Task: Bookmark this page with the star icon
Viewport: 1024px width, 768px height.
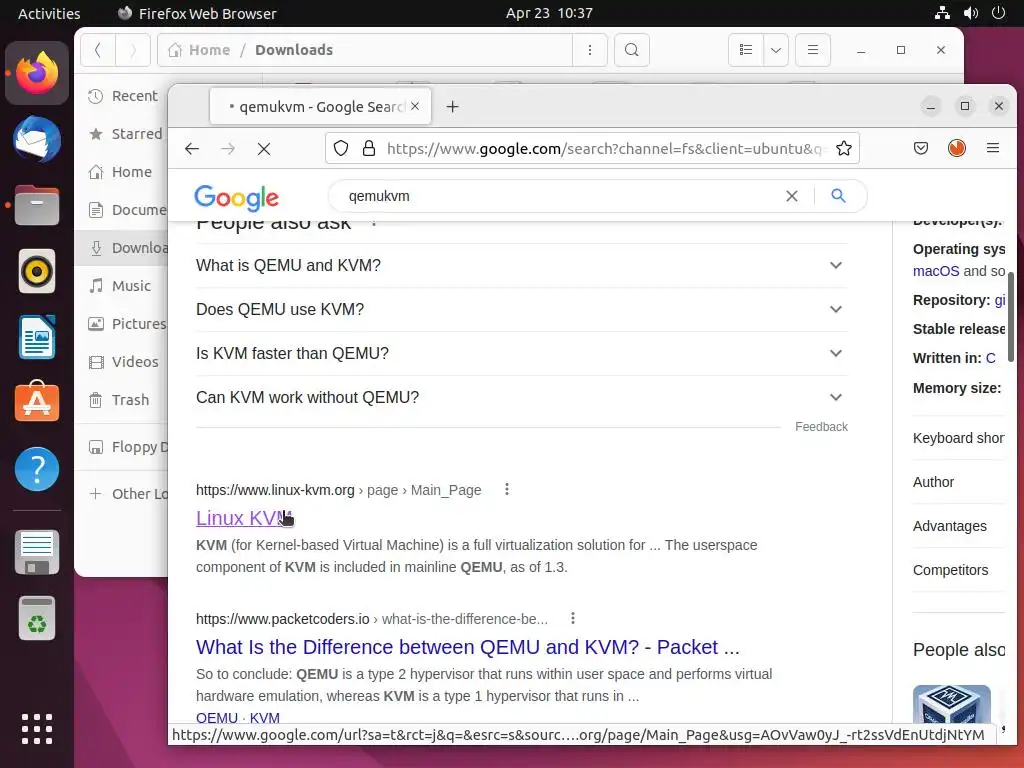Action: (x=844, y=148)
